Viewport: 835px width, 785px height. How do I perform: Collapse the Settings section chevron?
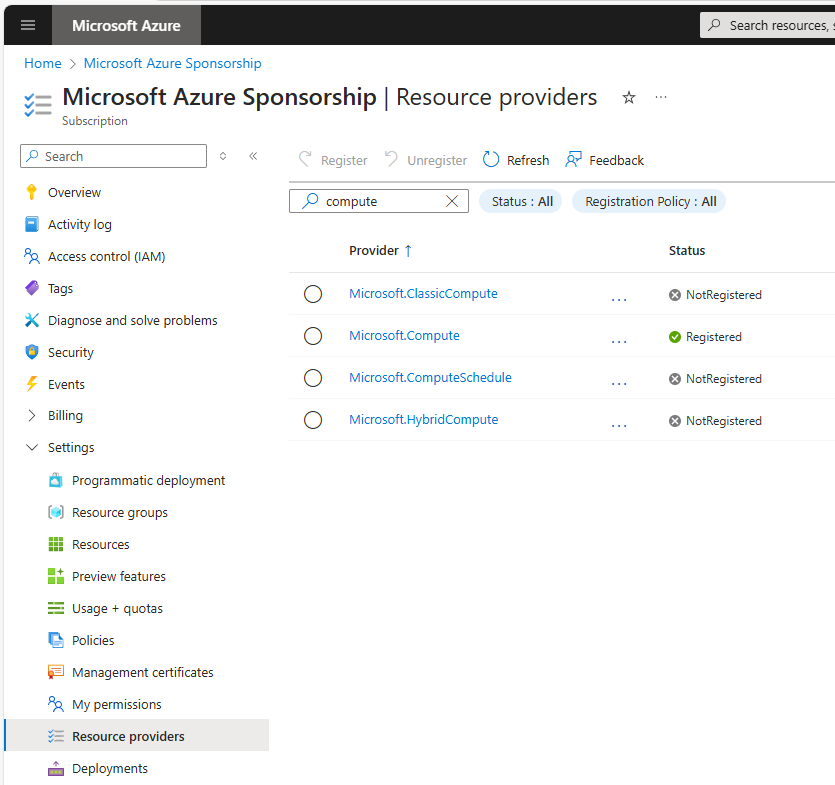click(32, 447)
